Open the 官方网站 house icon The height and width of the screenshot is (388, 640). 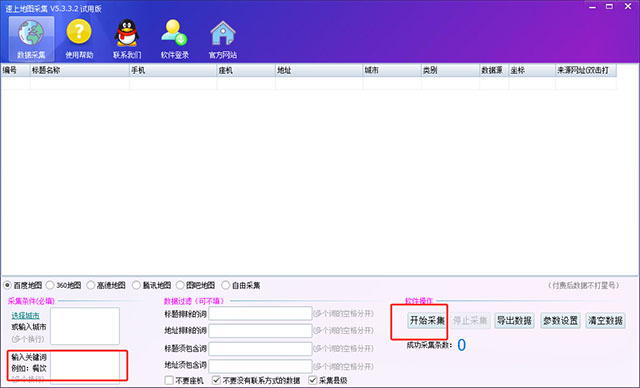click(x=222, y=39)
